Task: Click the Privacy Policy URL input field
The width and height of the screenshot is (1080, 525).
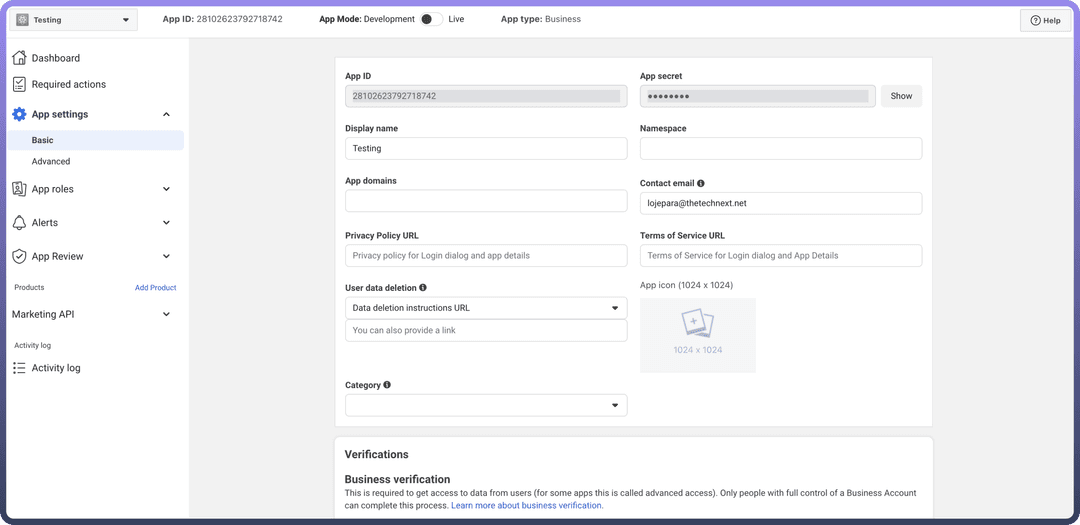Action: click(486, 256)
